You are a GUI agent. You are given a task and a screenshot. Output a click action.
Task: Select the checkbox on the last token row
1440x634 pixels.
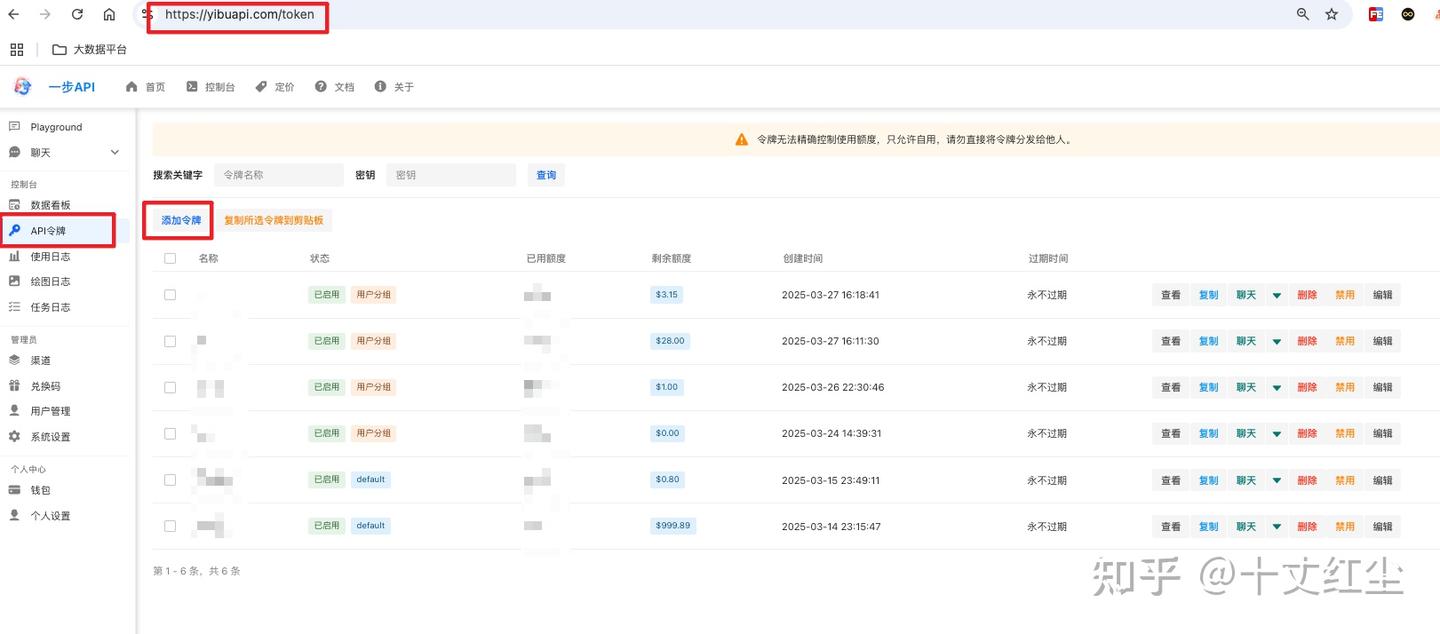[x=169, y=525]
